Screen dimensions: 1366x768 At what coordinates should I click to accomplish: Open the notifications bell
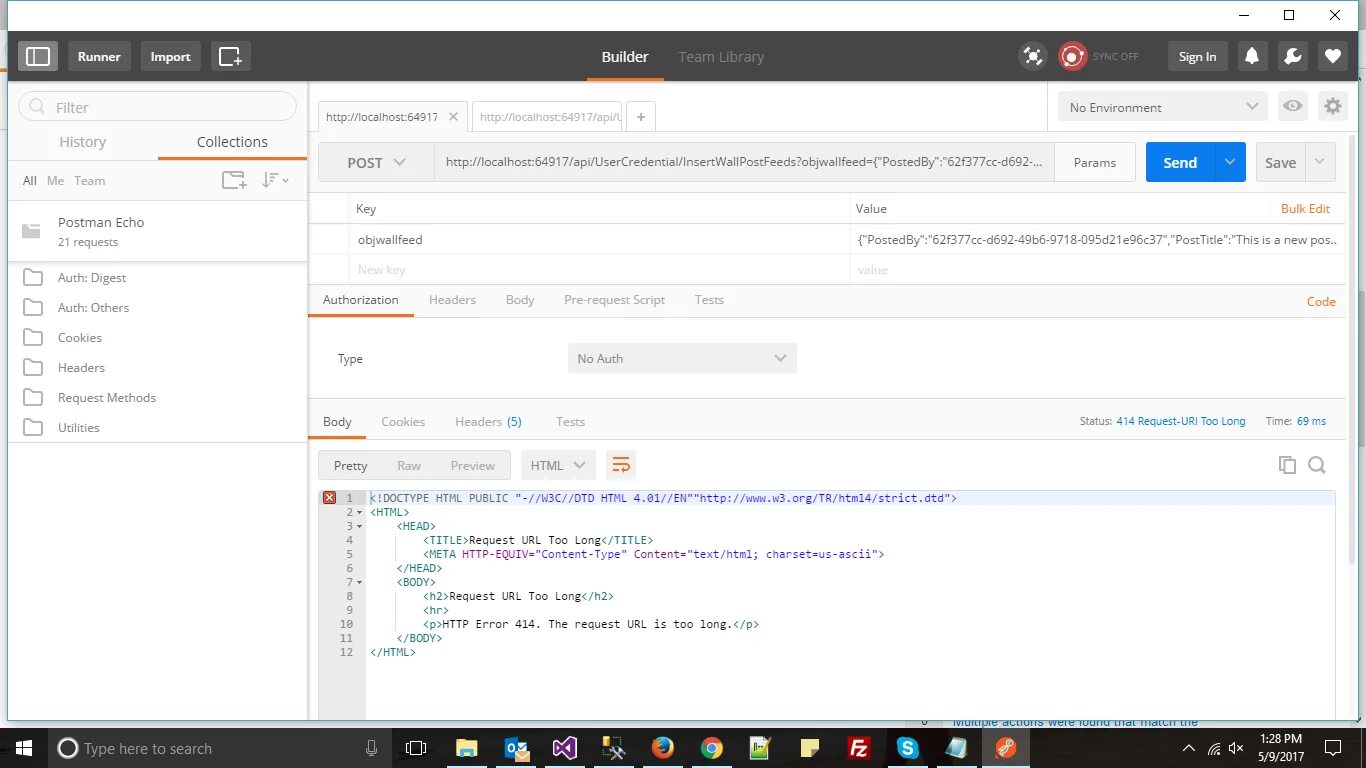pyautogui.click(x=1251, y=56)
